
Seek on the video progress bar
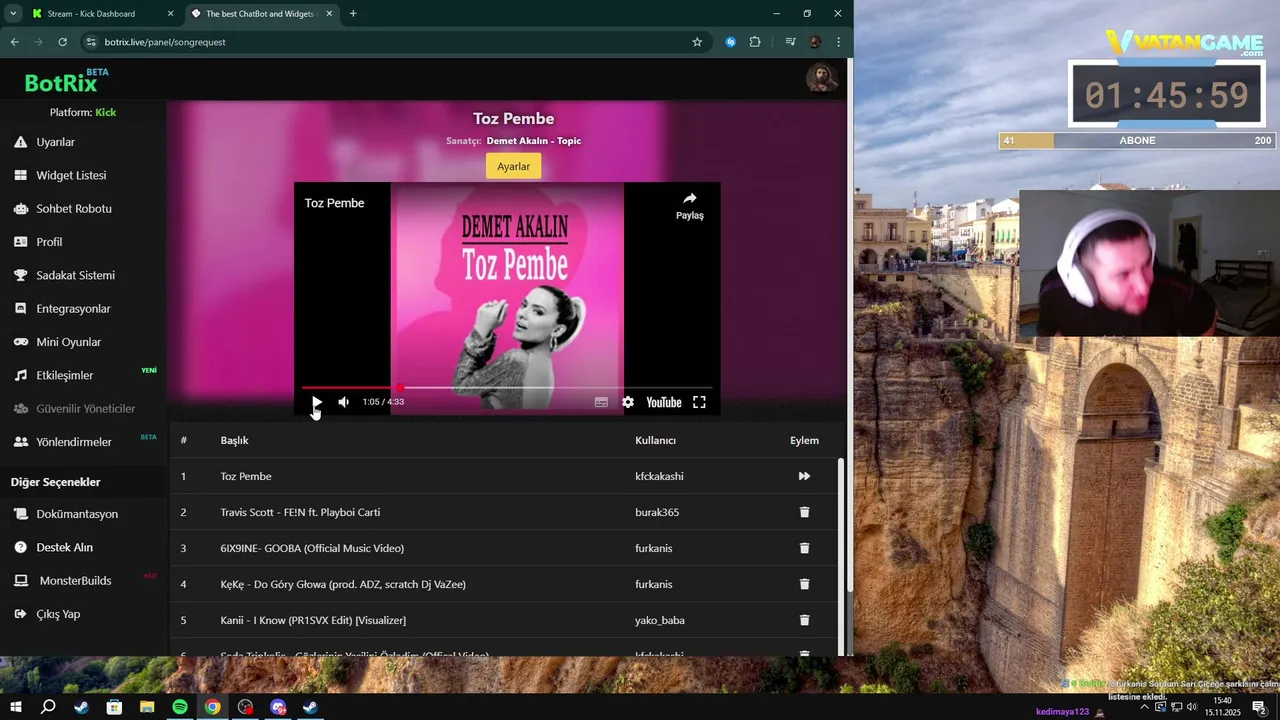(506, 387)
